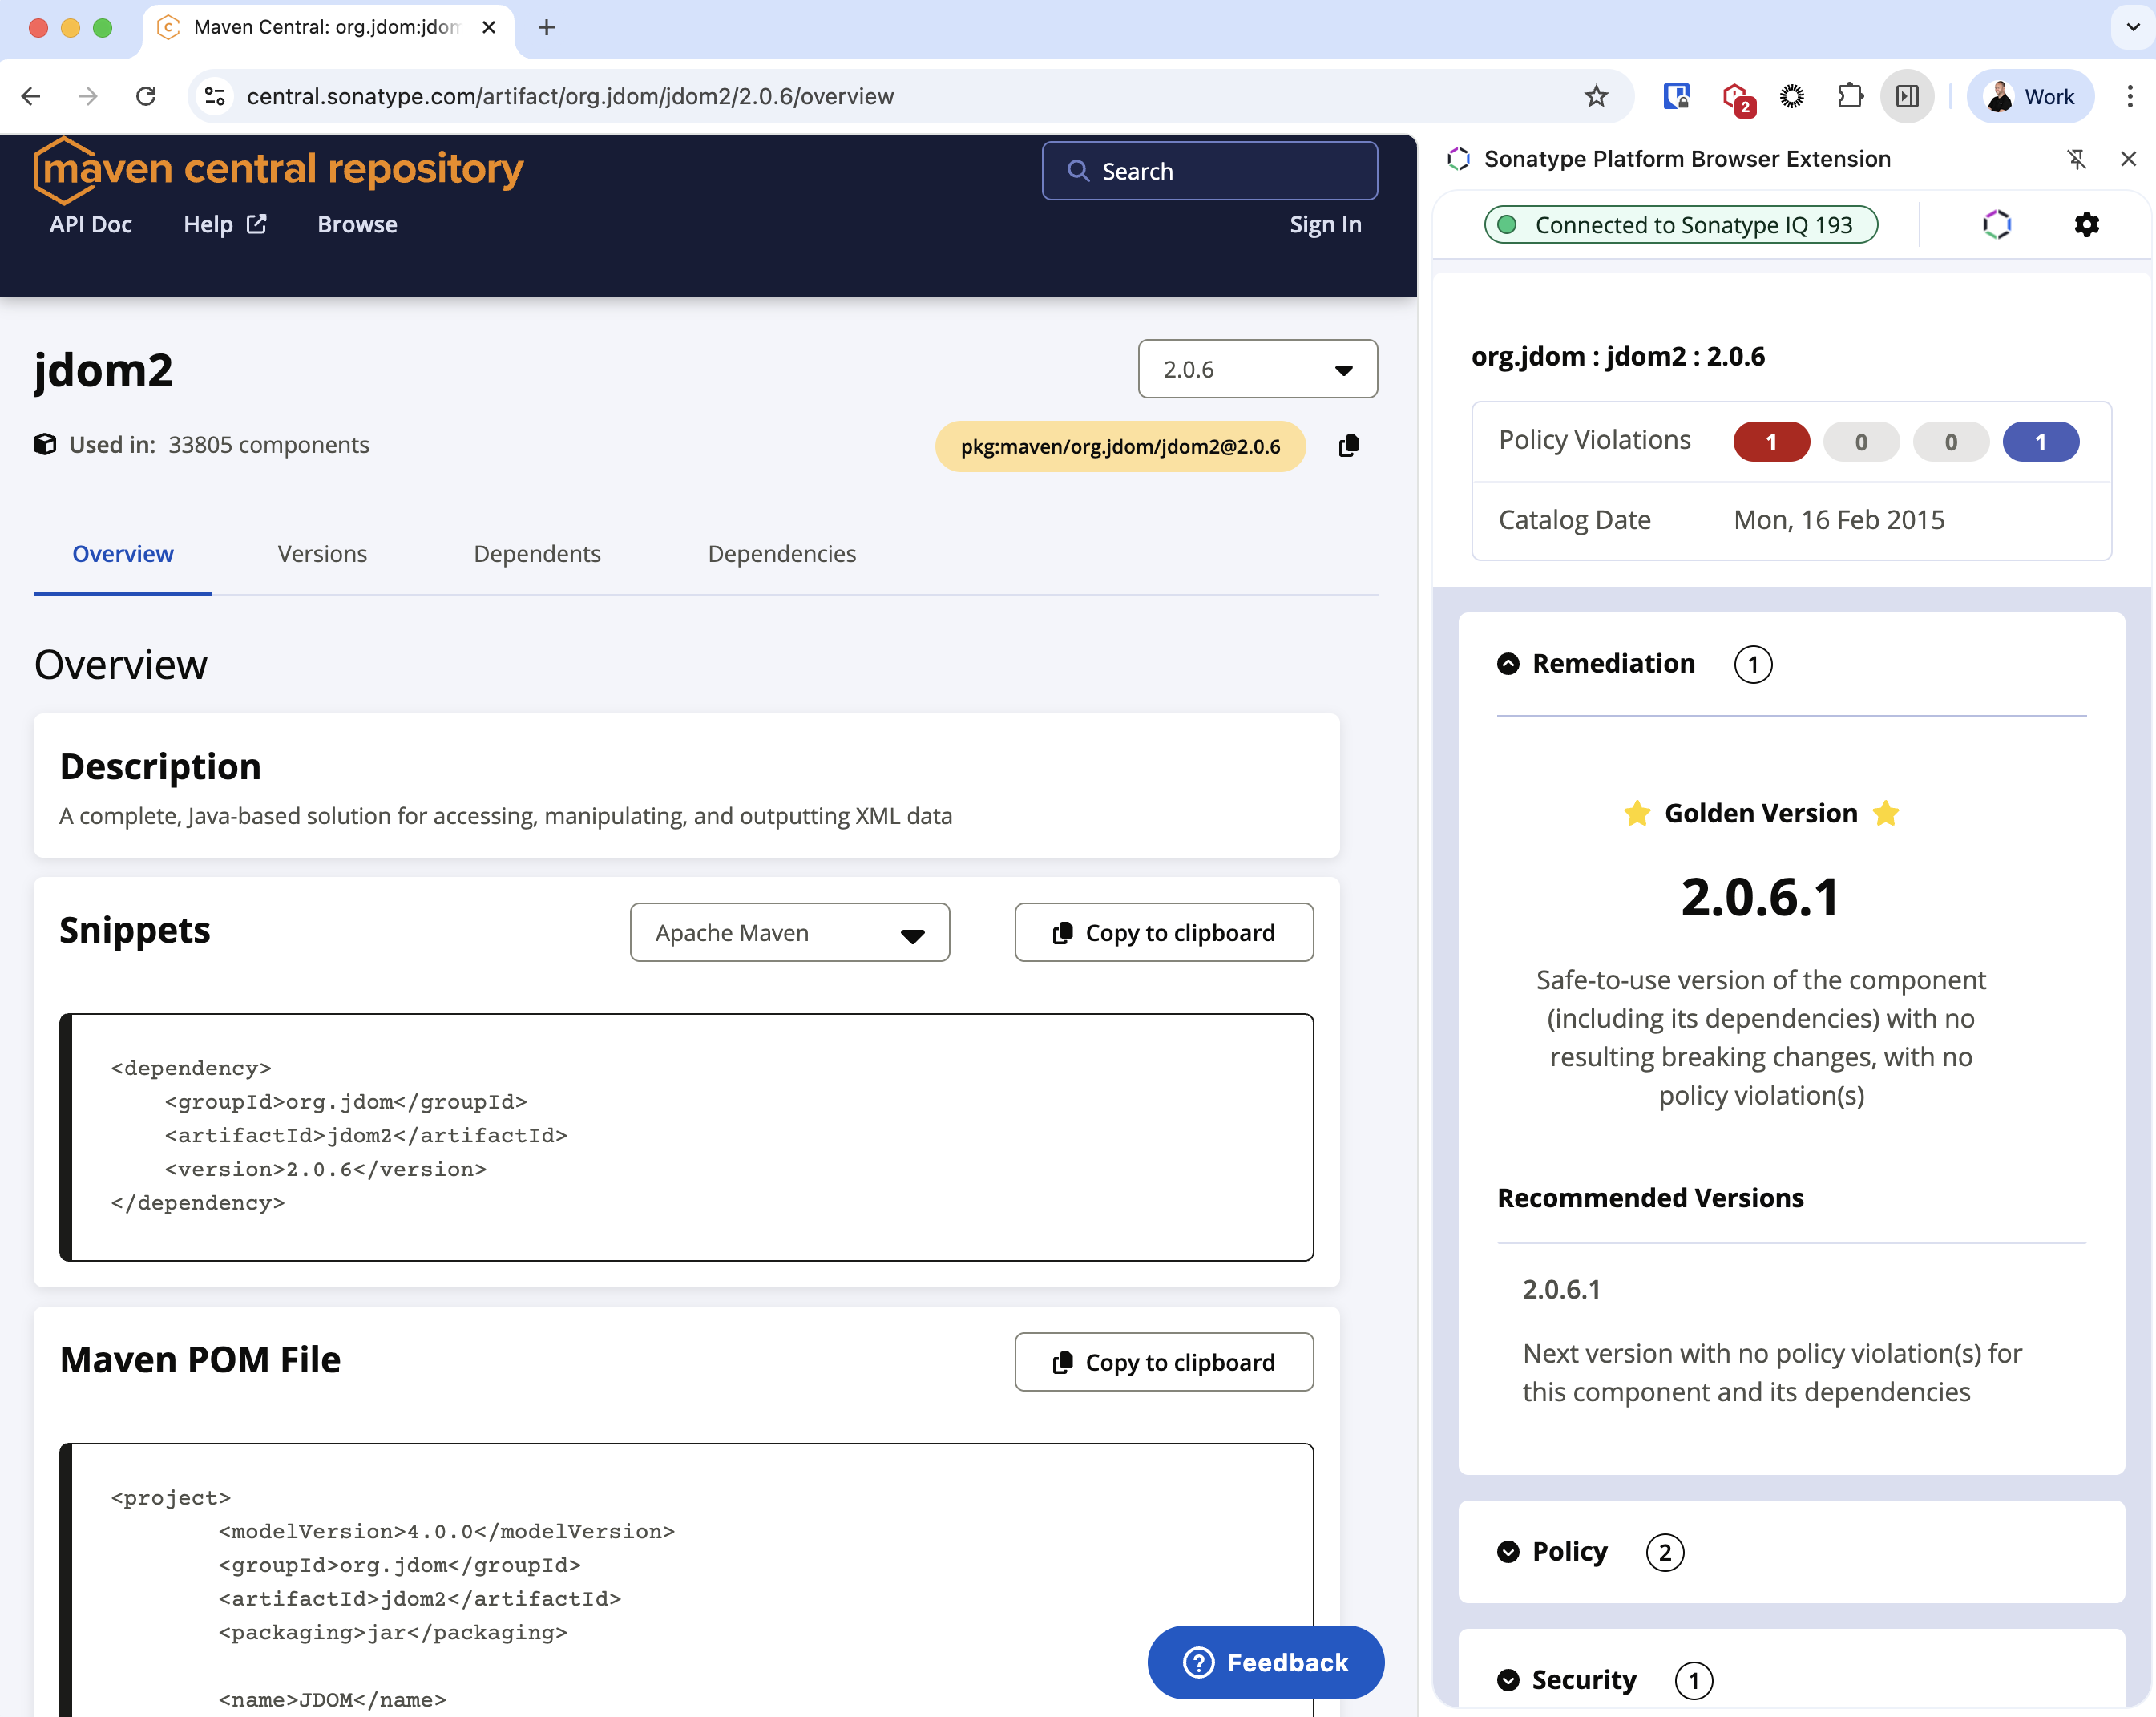Click the Connected to Sonatype IQ 193 status

1680,225
